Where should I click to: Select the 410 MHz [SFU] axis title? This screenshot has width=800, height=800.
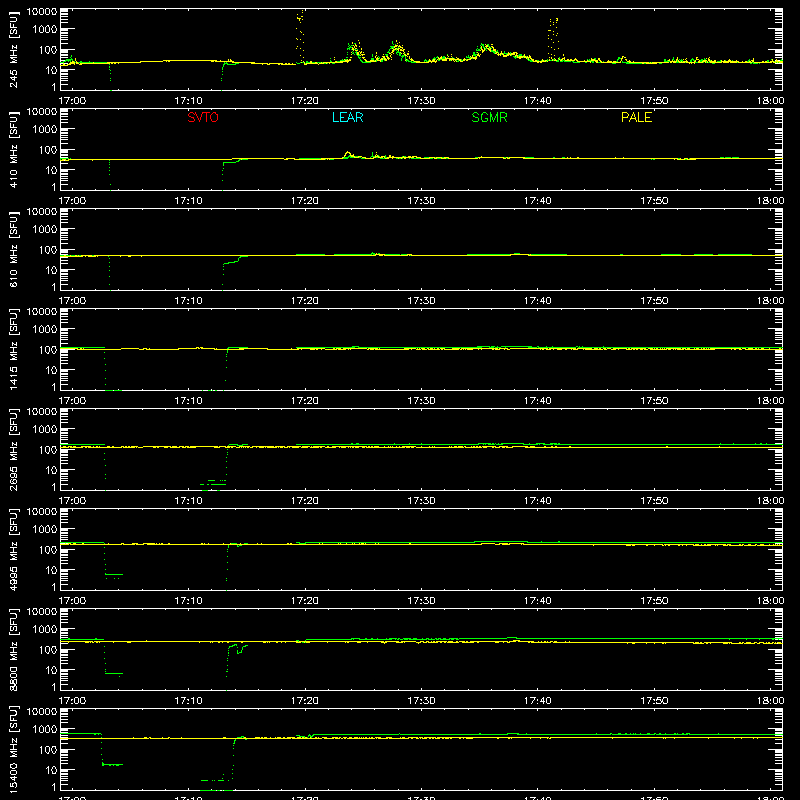[14, 149]
